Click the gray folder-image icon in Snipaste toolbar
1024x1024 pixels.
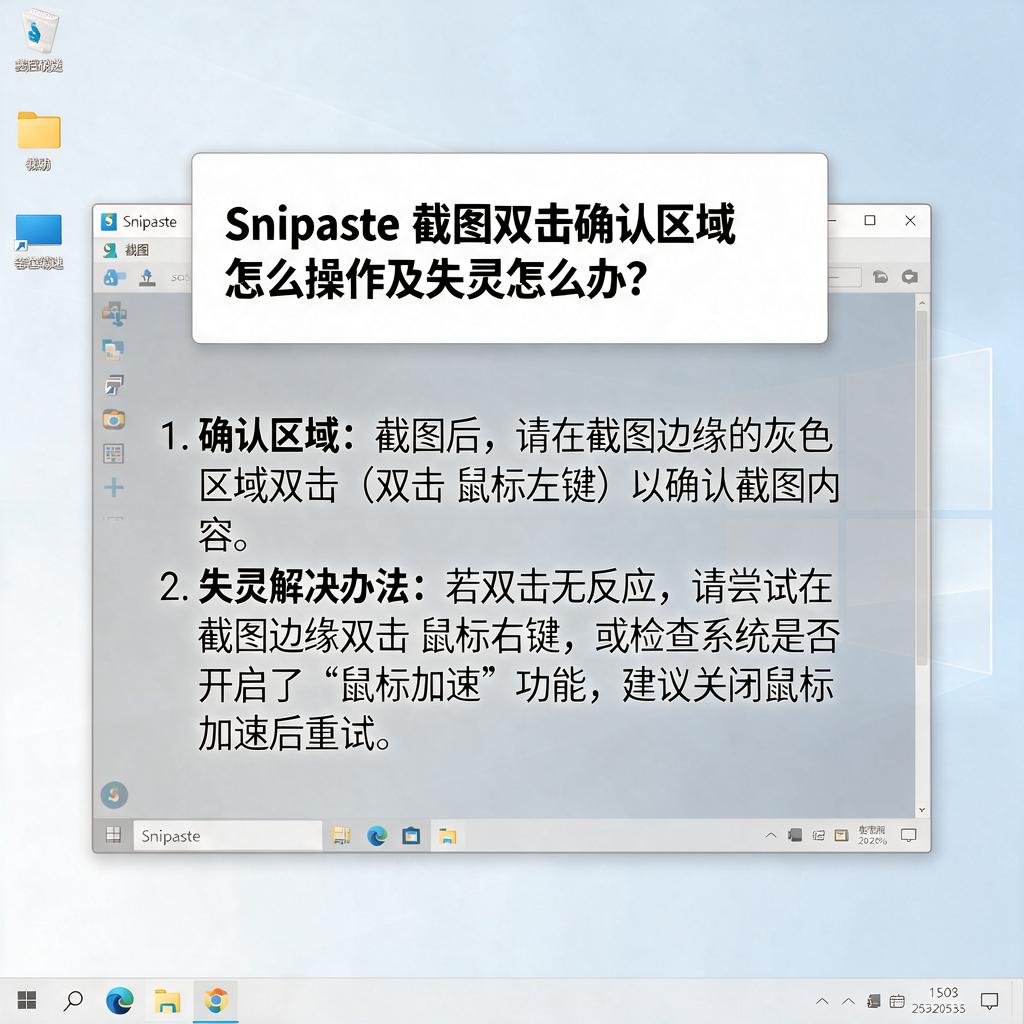pyautogui.click(x=880, y=277)
